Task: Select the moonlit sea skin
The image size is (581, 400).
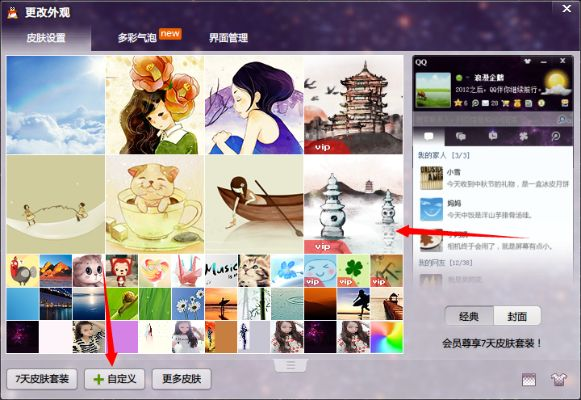Action: pos(89,304)
